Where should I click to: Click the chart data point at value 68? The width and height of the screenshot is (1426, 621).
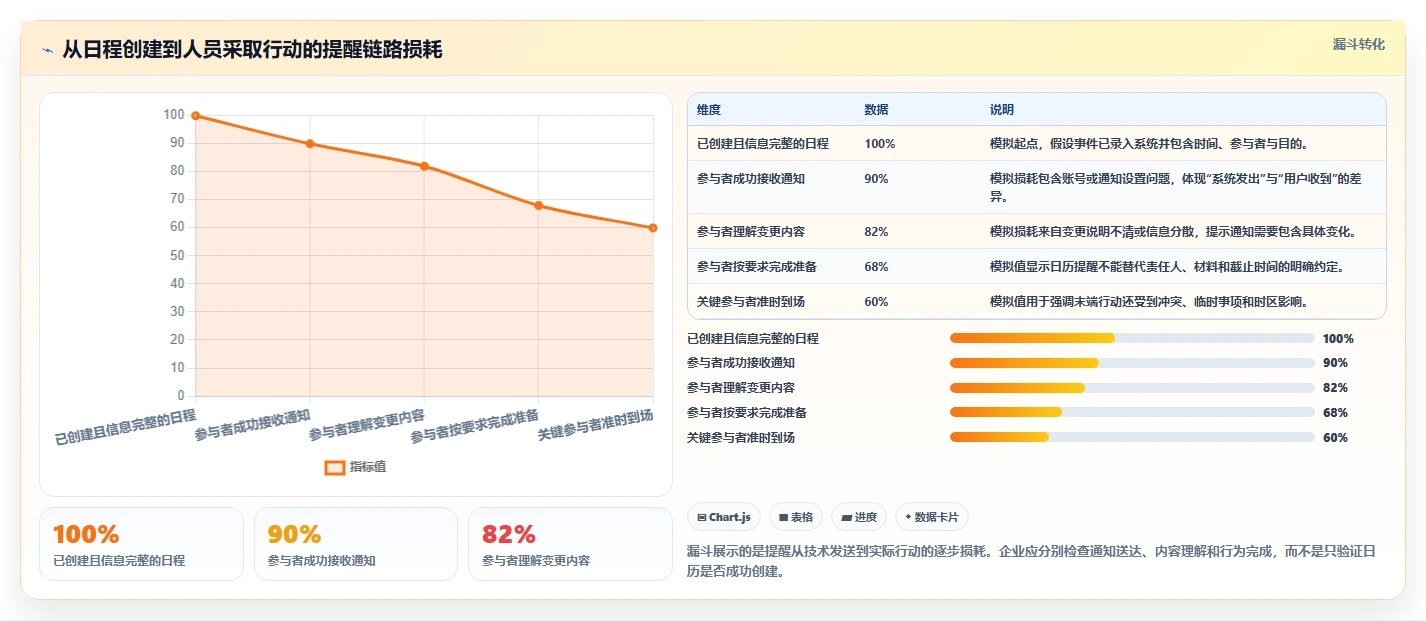pyautogui.click(x=538, y=206)
